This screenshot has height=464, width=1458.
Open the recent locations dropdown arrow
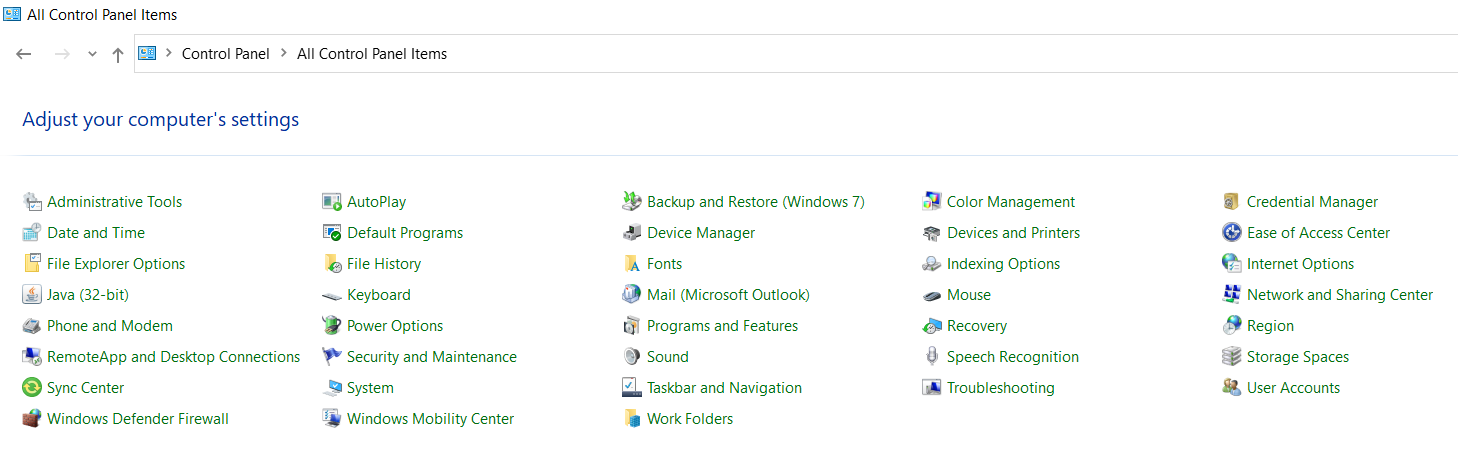click(92, 54)
